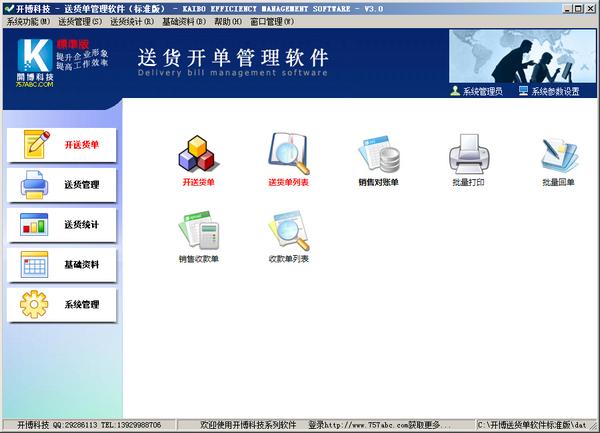Image resolution: width=600 pixels, height=433 pixels.
Task: Click the world map people banner image
Action: click(522, 56)
